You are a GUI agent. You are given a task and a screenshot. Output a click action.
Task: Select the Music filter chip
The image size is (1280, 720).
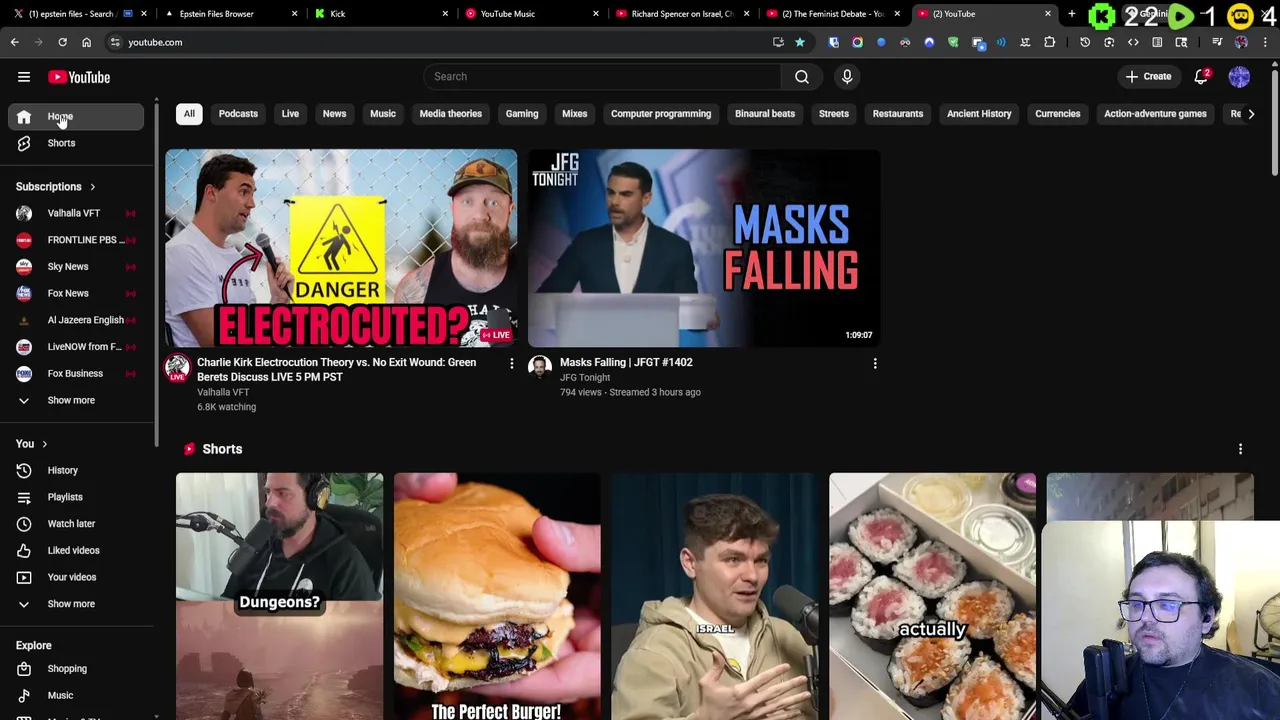(x=383, y=113)
